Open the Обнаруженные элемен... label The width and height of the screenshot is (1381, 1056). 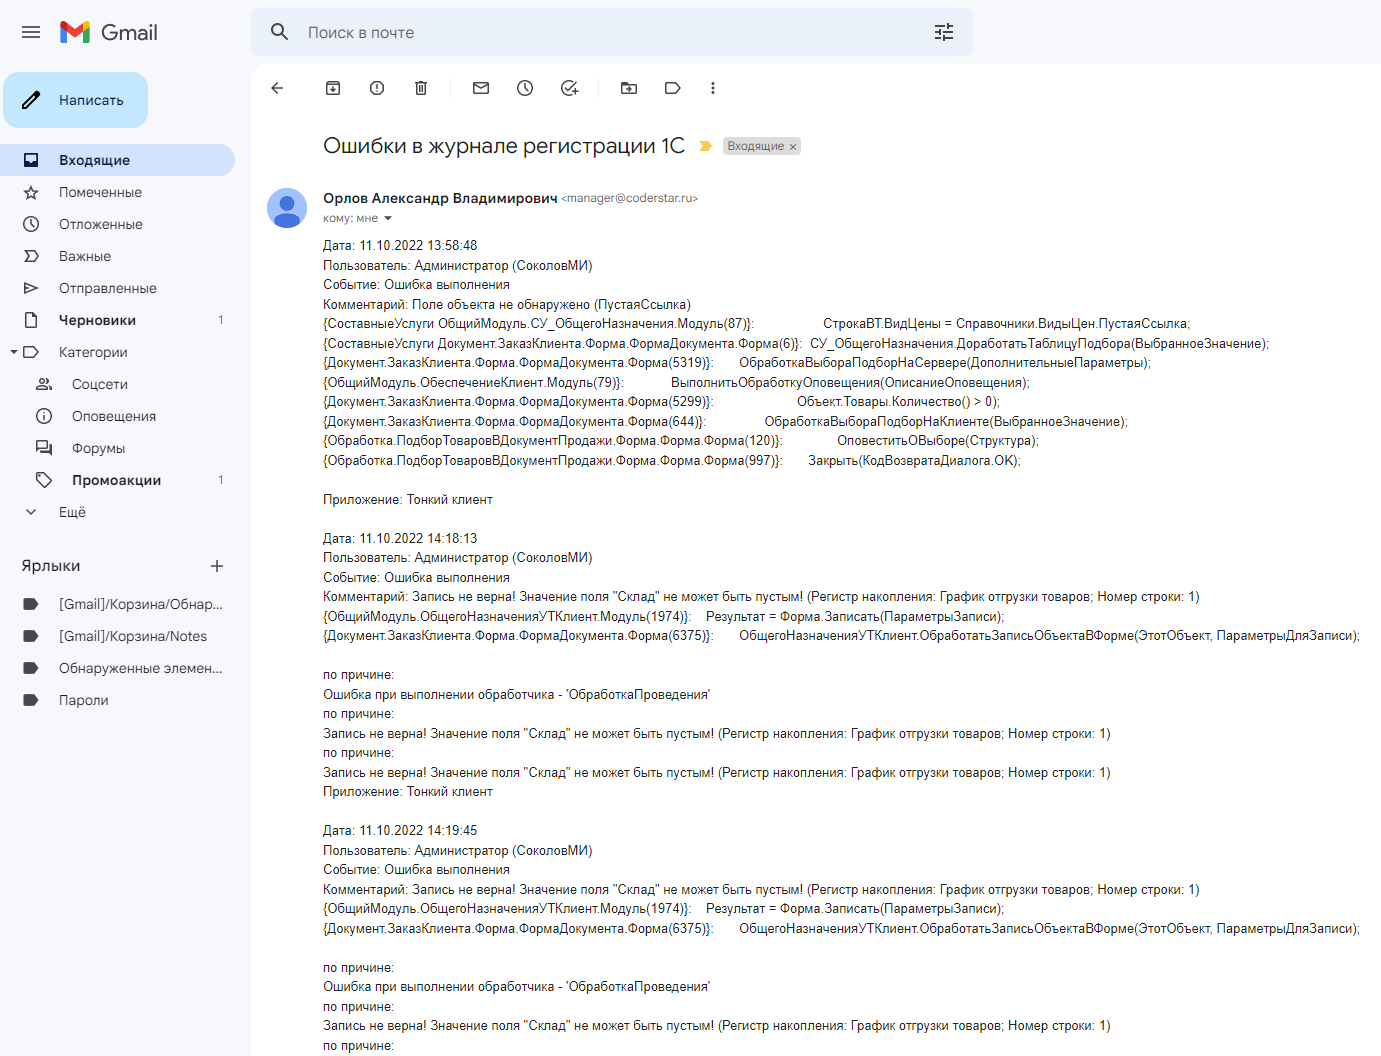point(117,668)
